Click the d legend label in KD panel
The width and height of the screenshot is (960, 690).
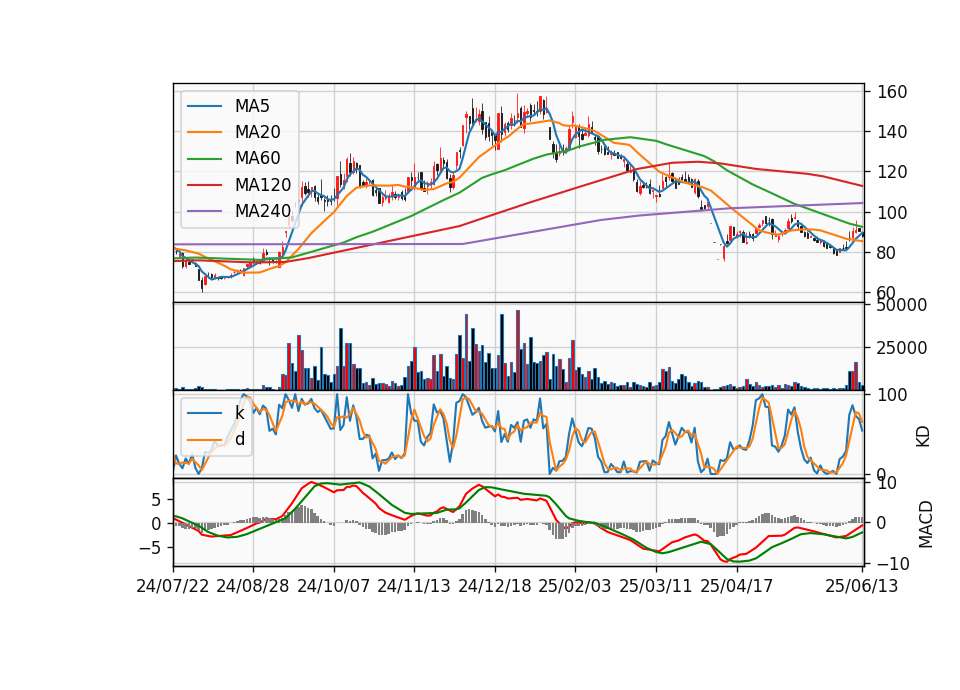click(240, 439)
